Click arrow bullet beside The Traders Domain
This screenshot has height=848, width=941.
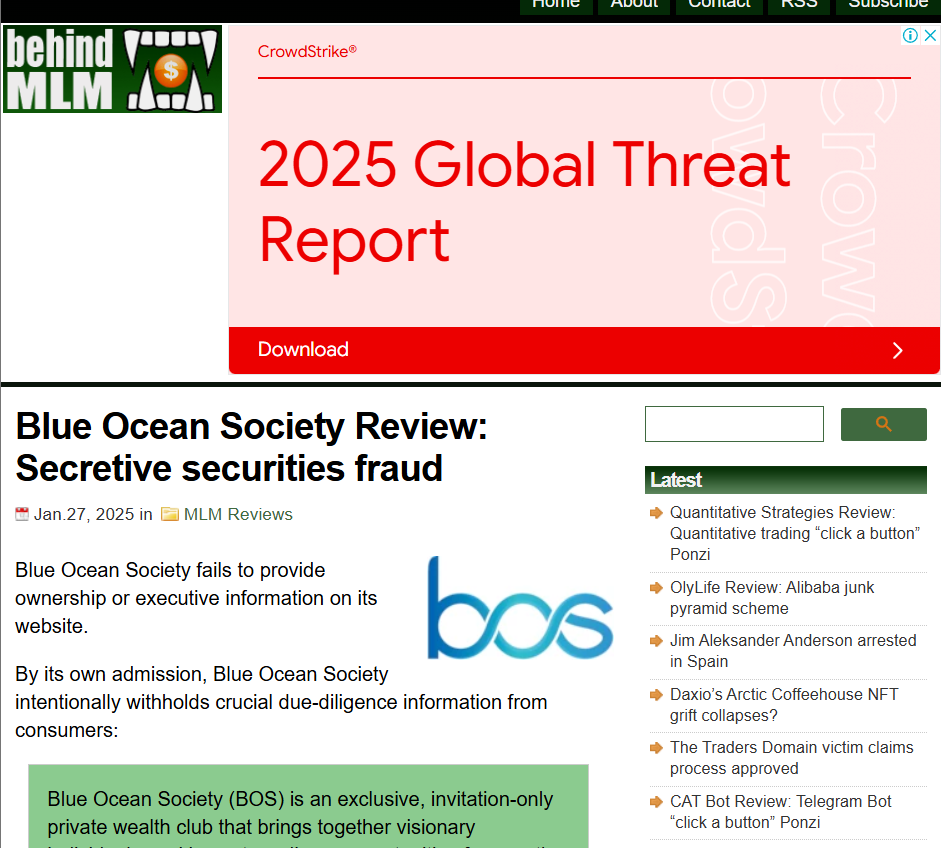tap(656, 748)
